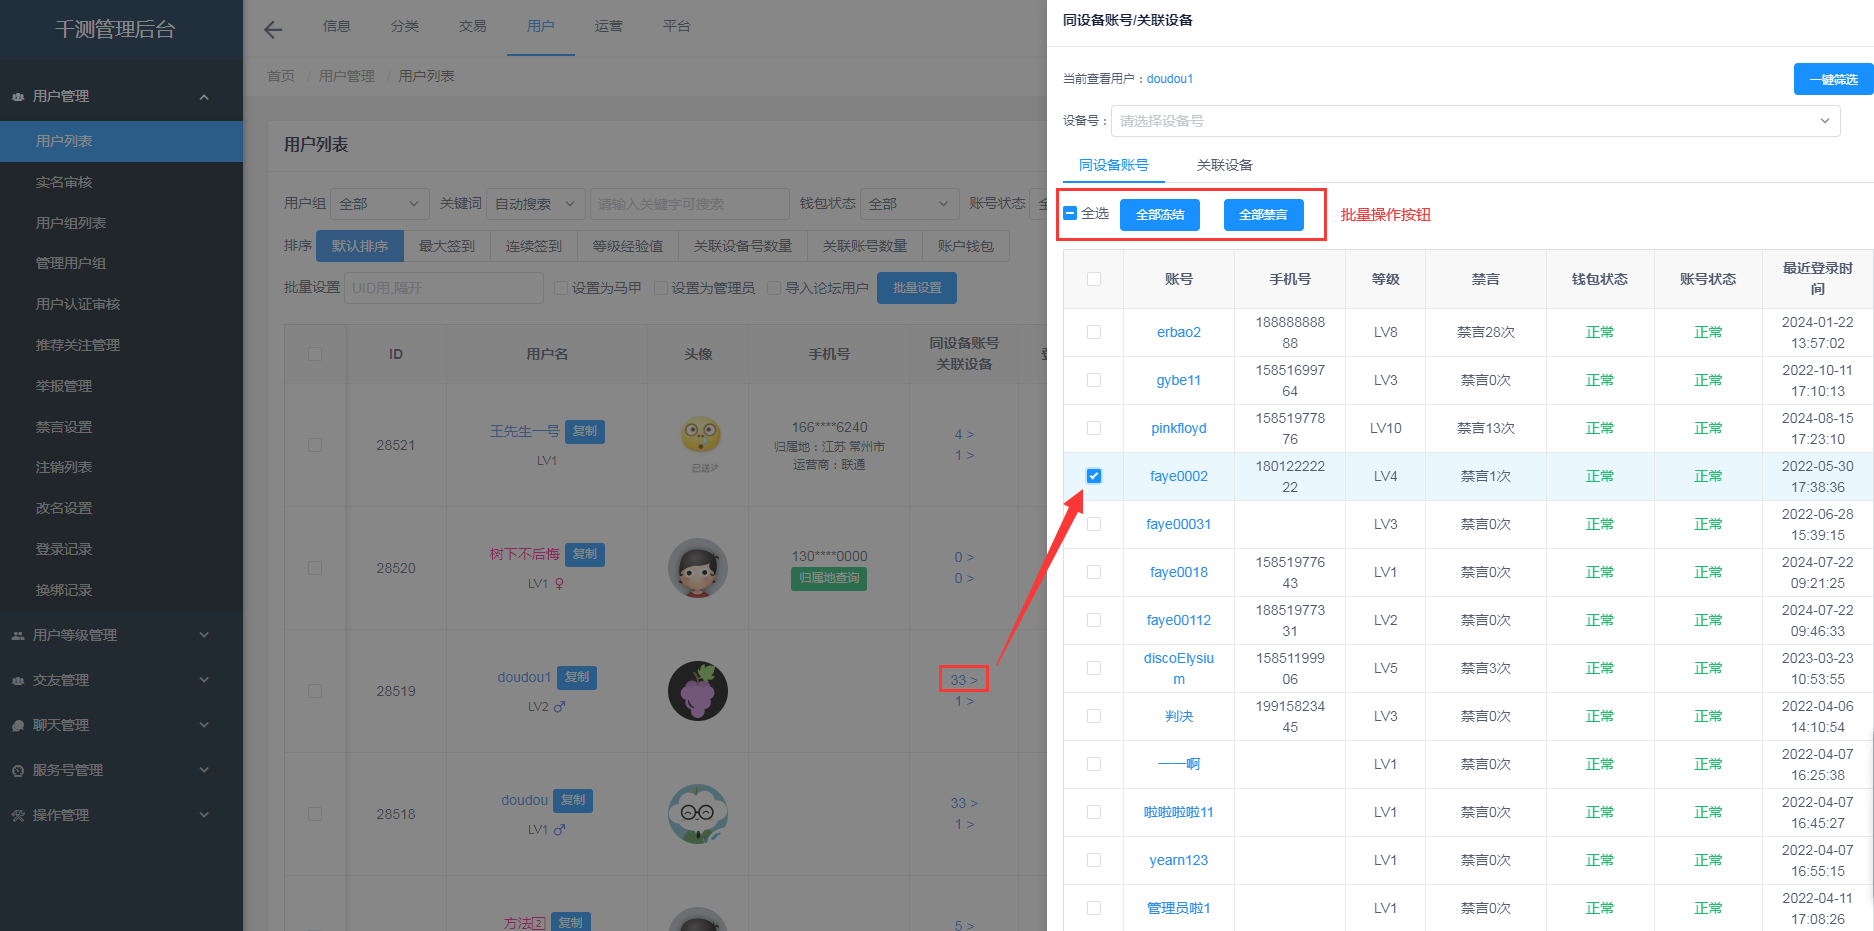Click the 33 > same-device link for doudou1
Image resolution: width=1874 pixels, height=931 pixels.
pyautogui.click(x=964, y=680)
